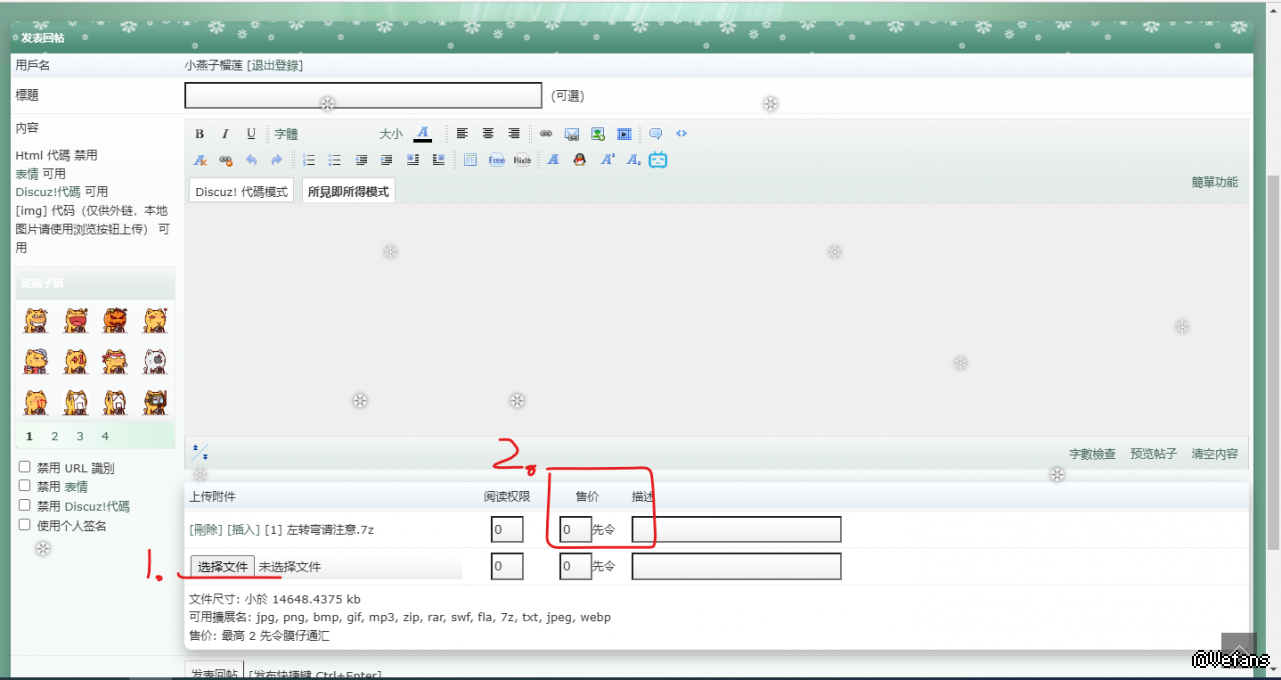Enable 使用个人签名 checkbox
Viewport: 1281px width, 680px height.
[x=25, y=524]
